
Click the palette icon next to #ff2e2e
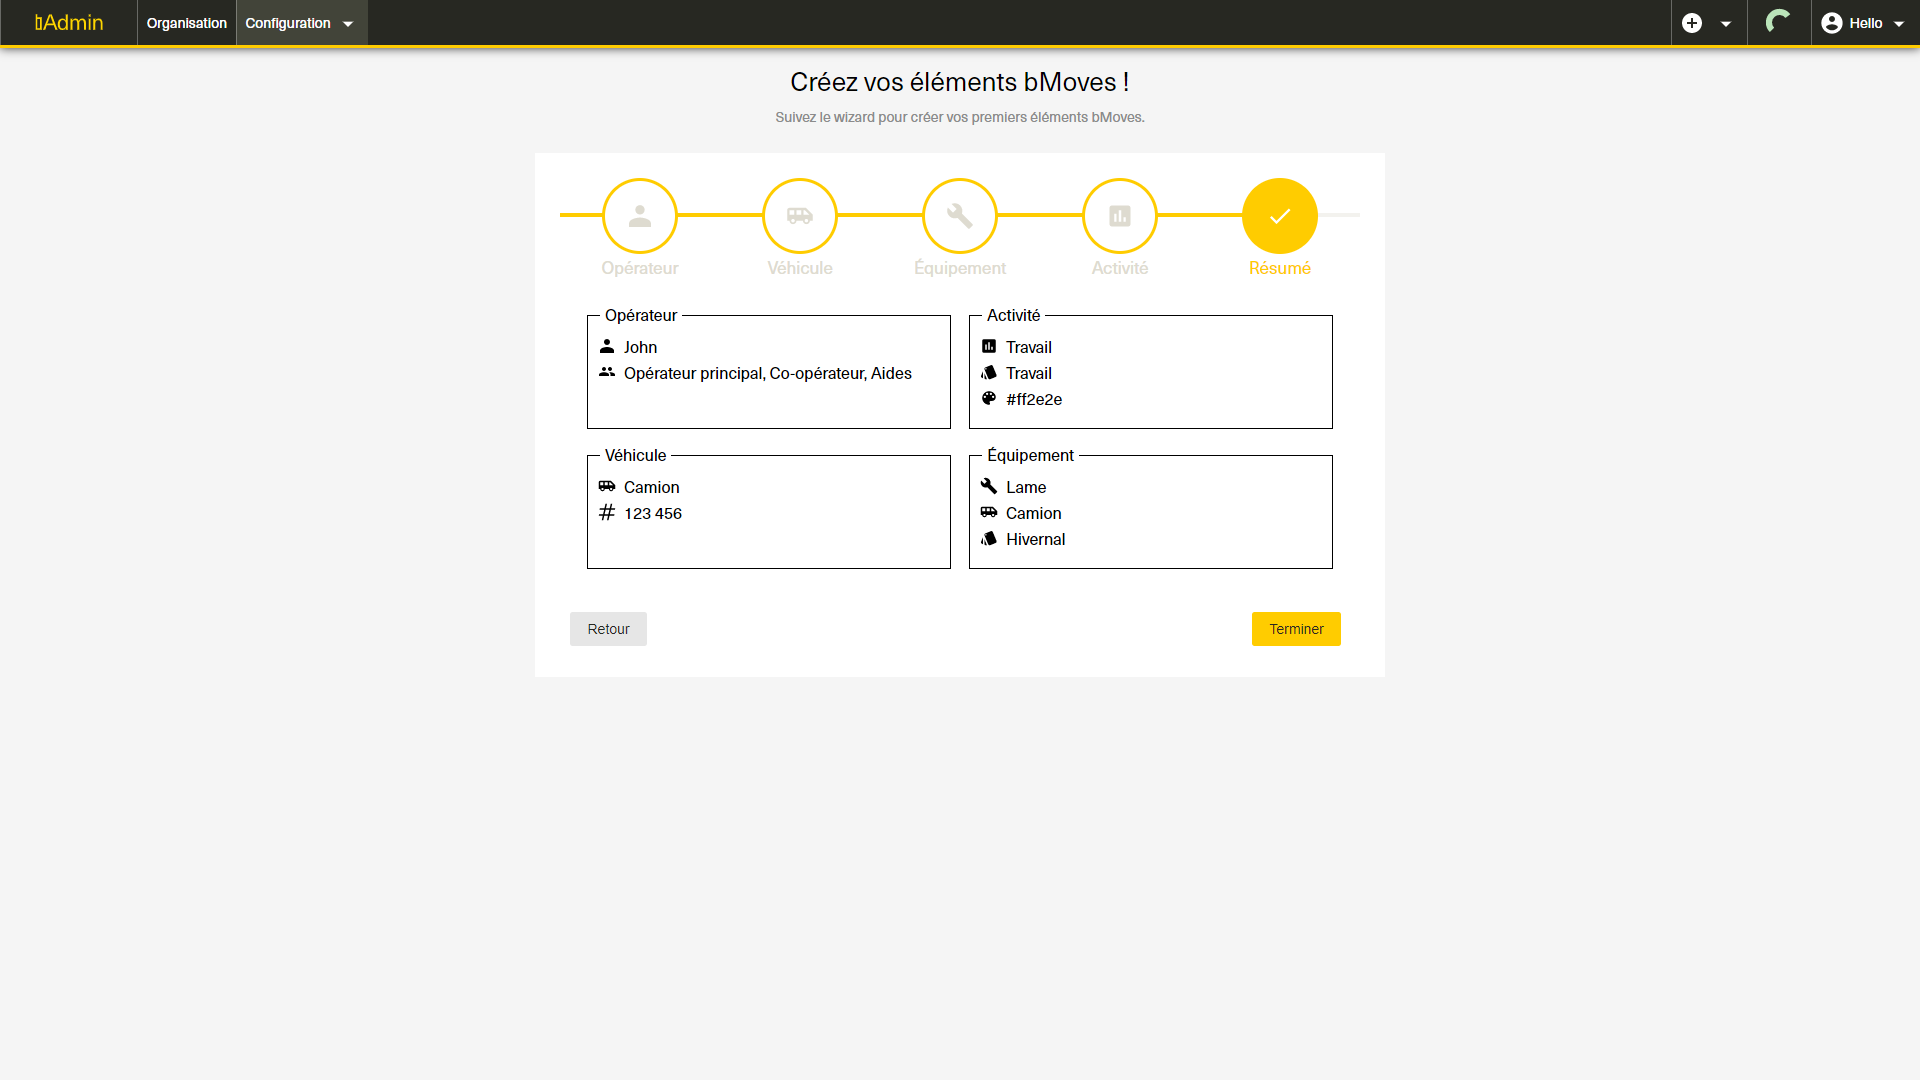(989, 398)
